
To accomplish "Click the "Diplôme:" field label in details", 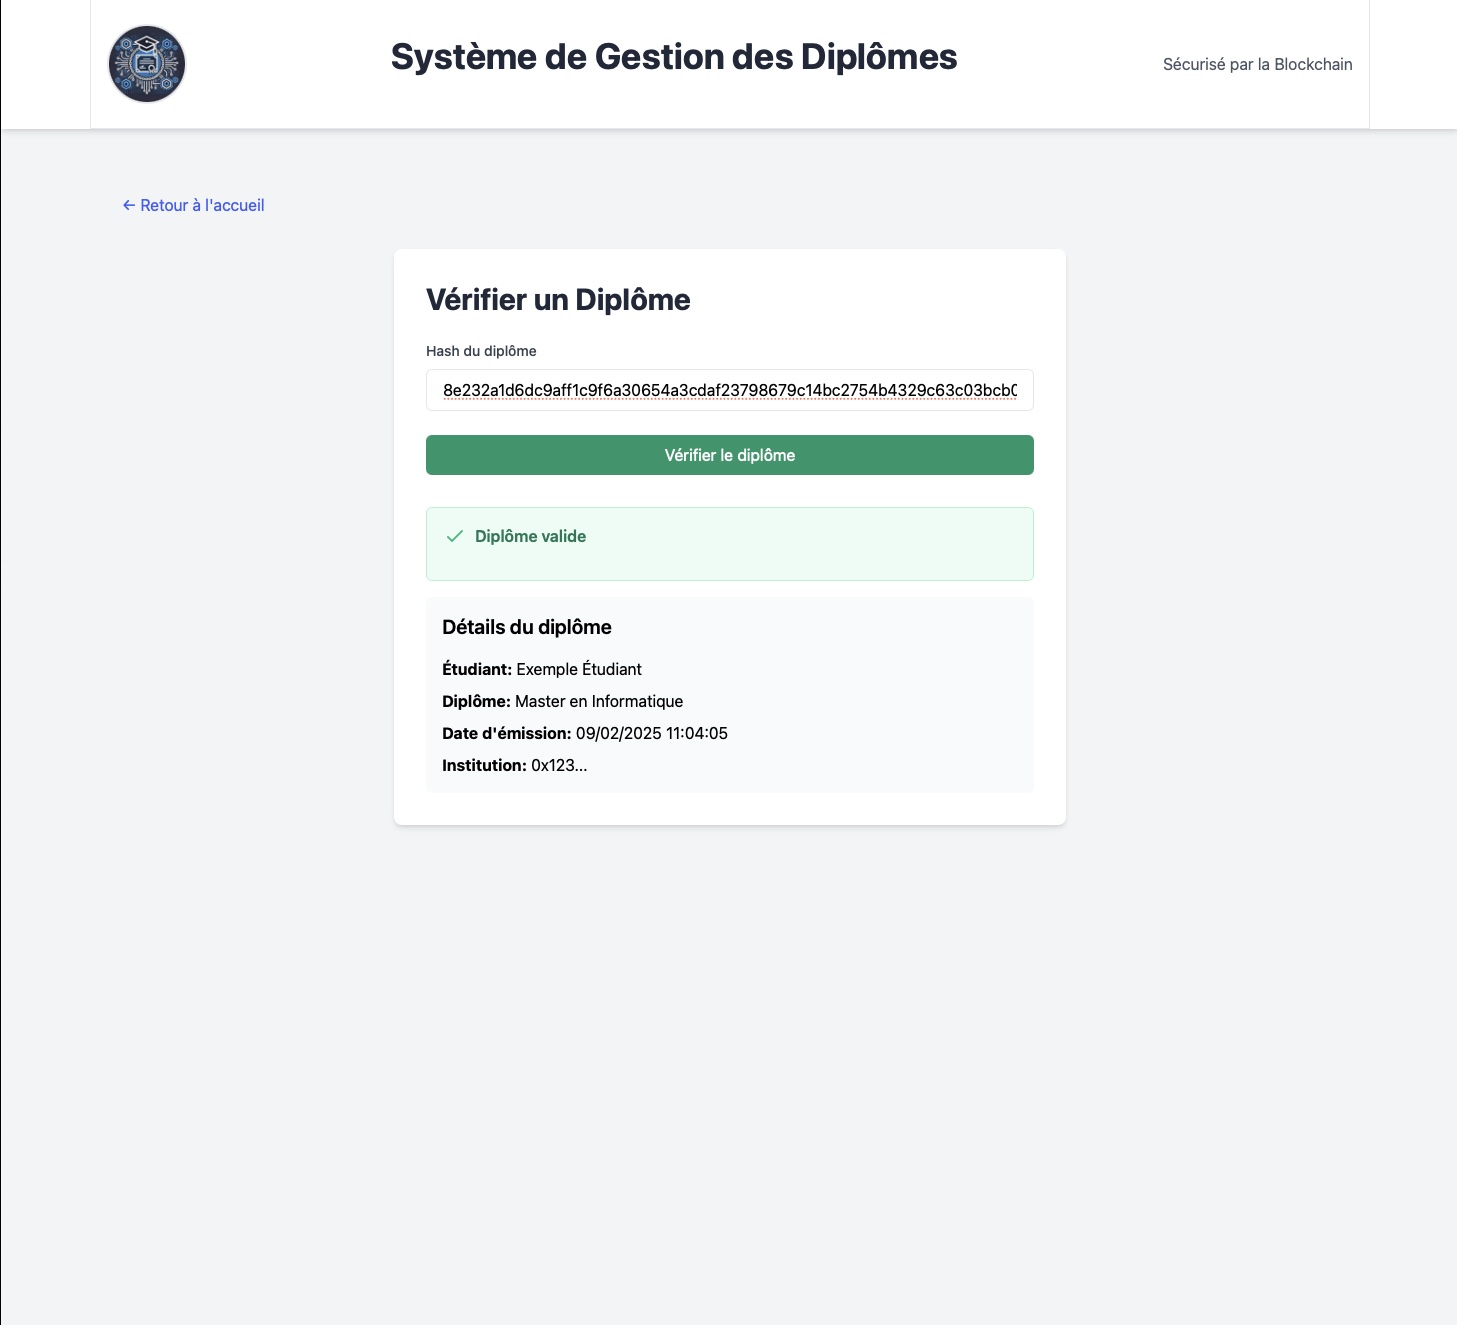I will click(476, 701).
